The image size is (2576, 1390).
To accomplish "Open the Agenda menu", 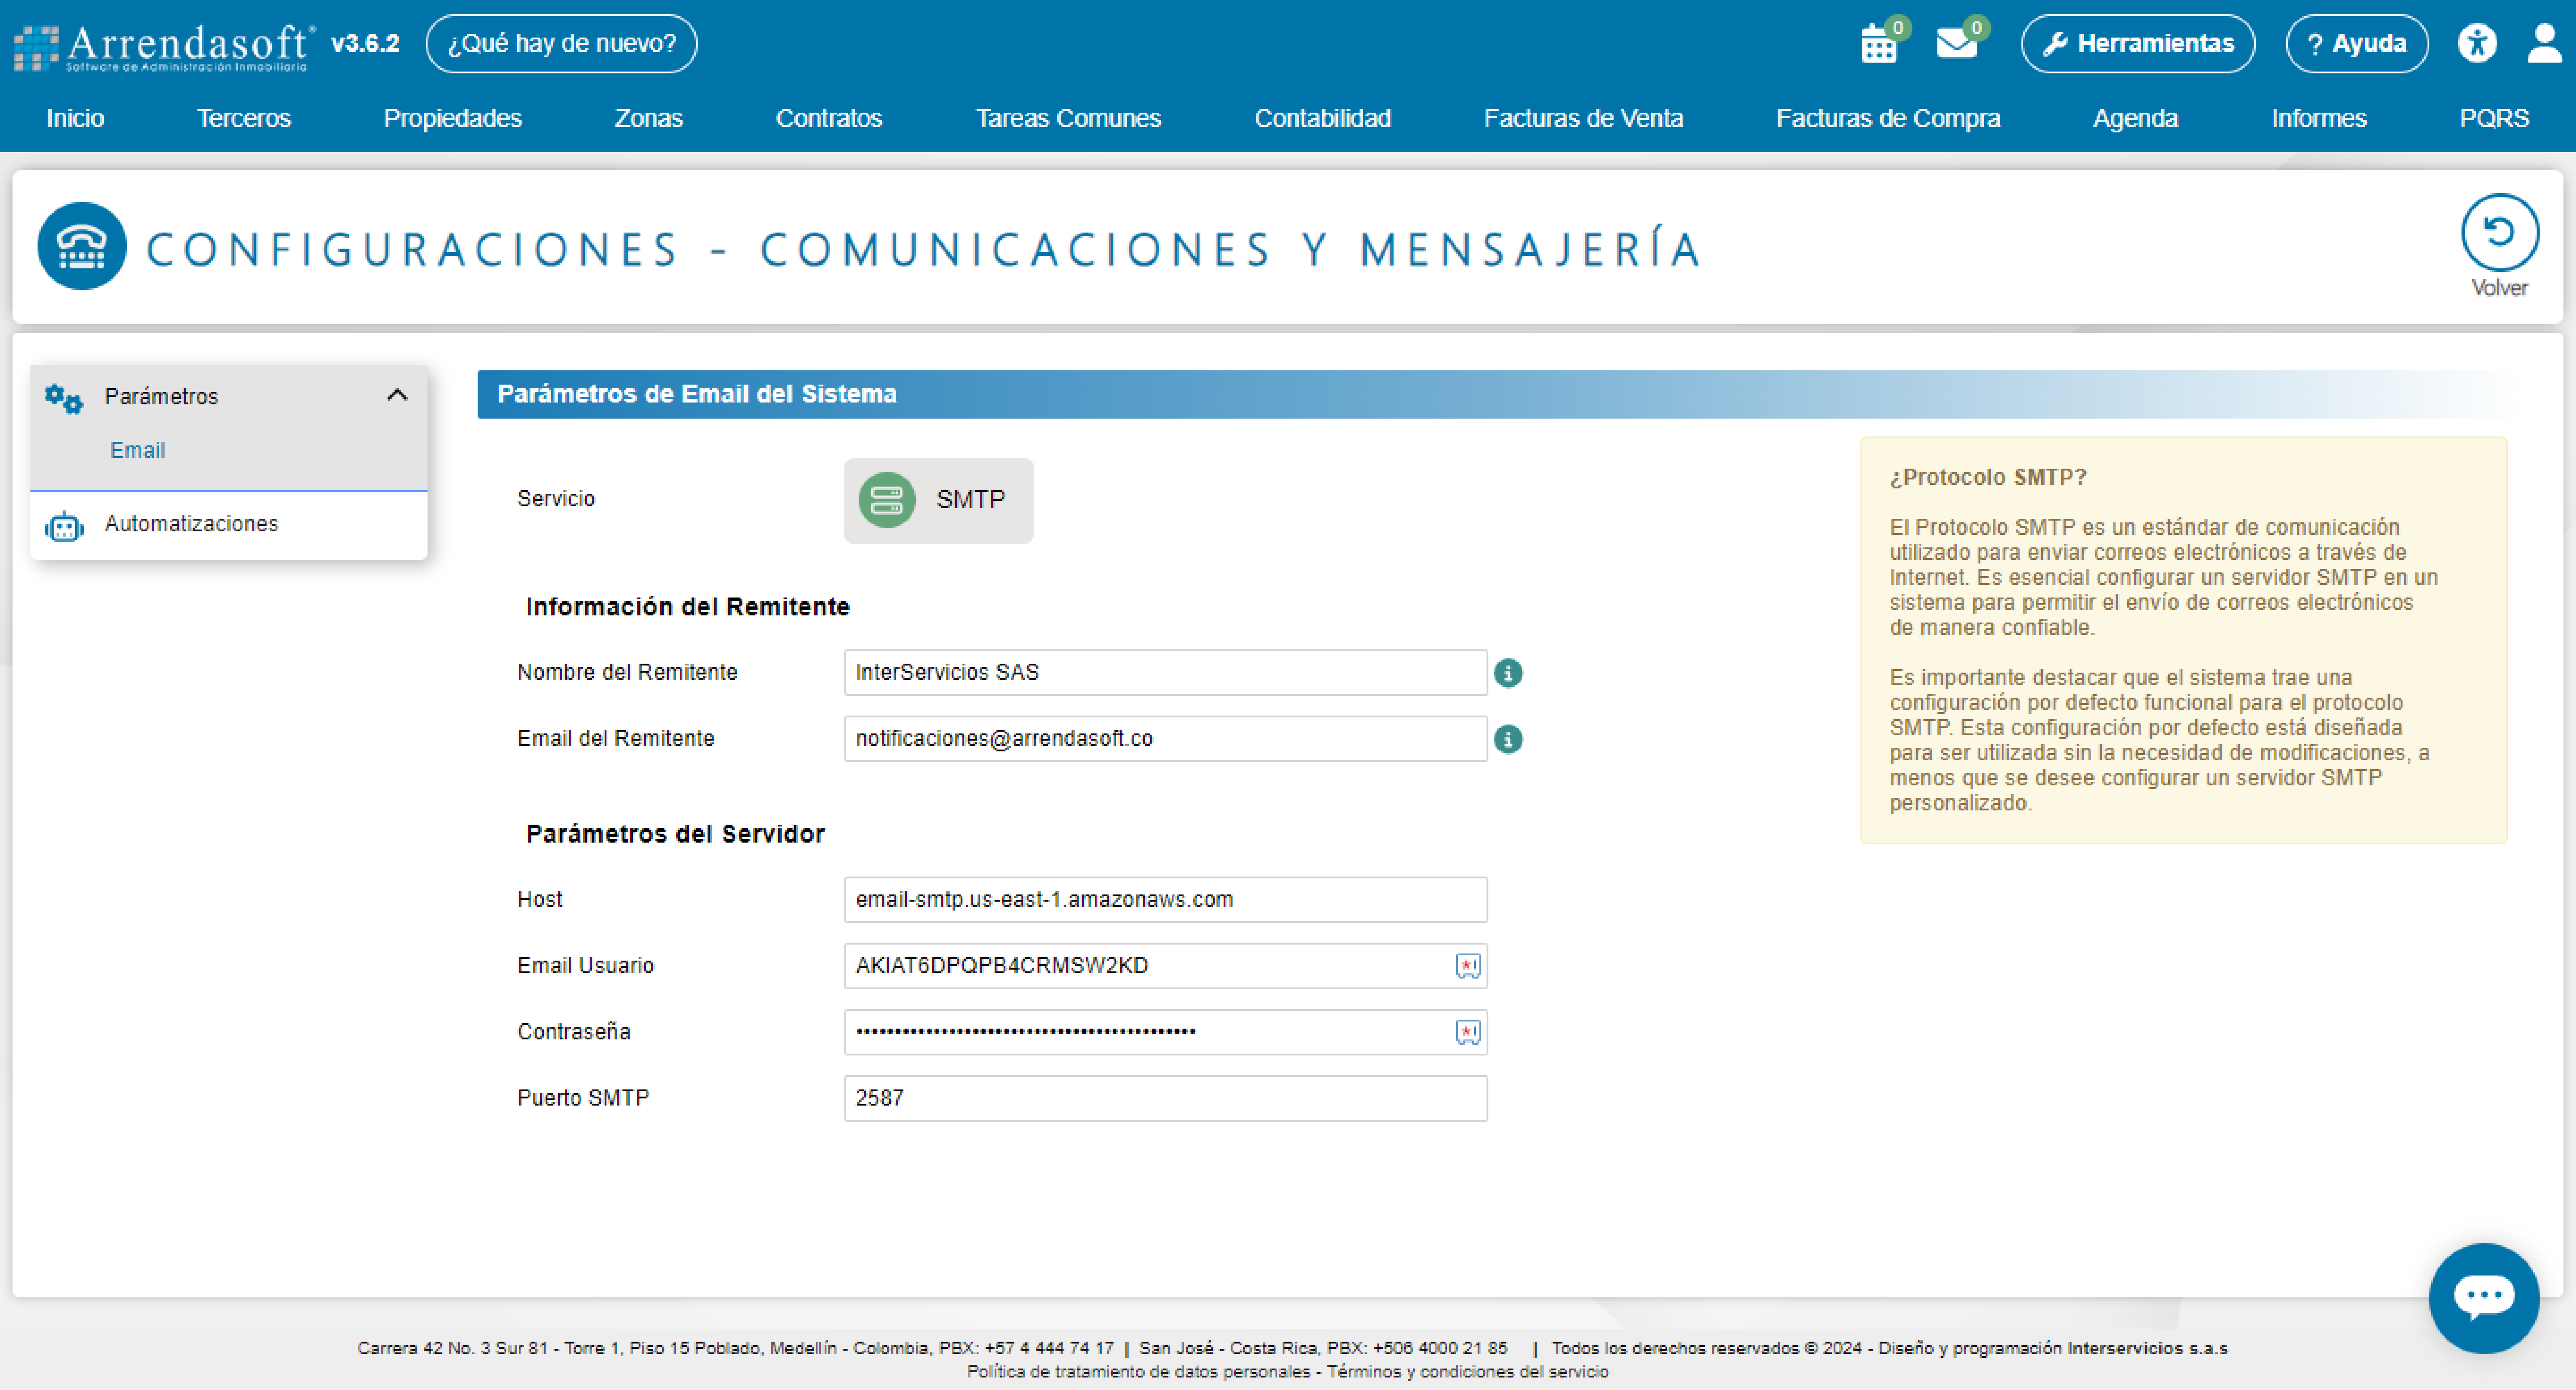I will (x=2135, y=118).
